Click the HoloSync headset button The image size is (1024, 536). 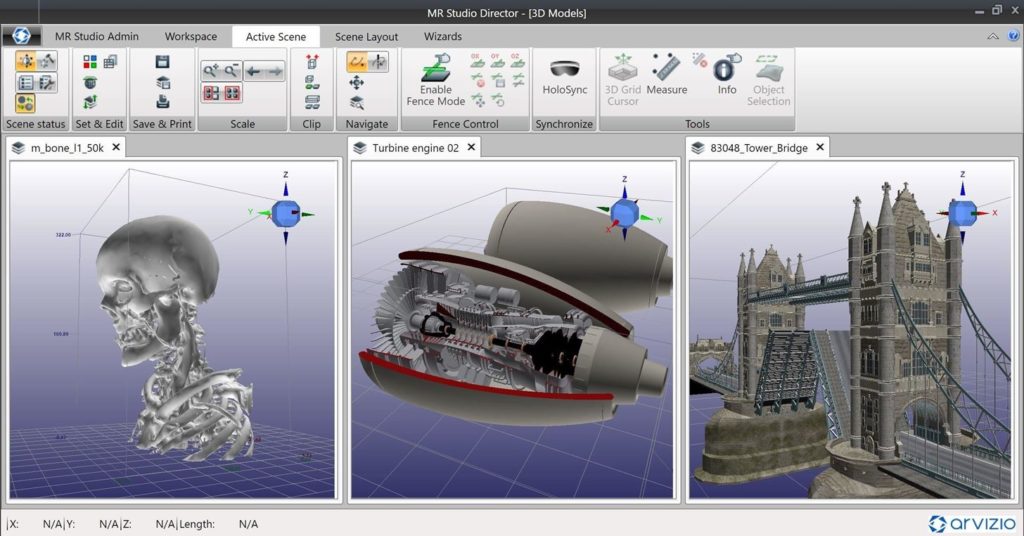[564, 76]
